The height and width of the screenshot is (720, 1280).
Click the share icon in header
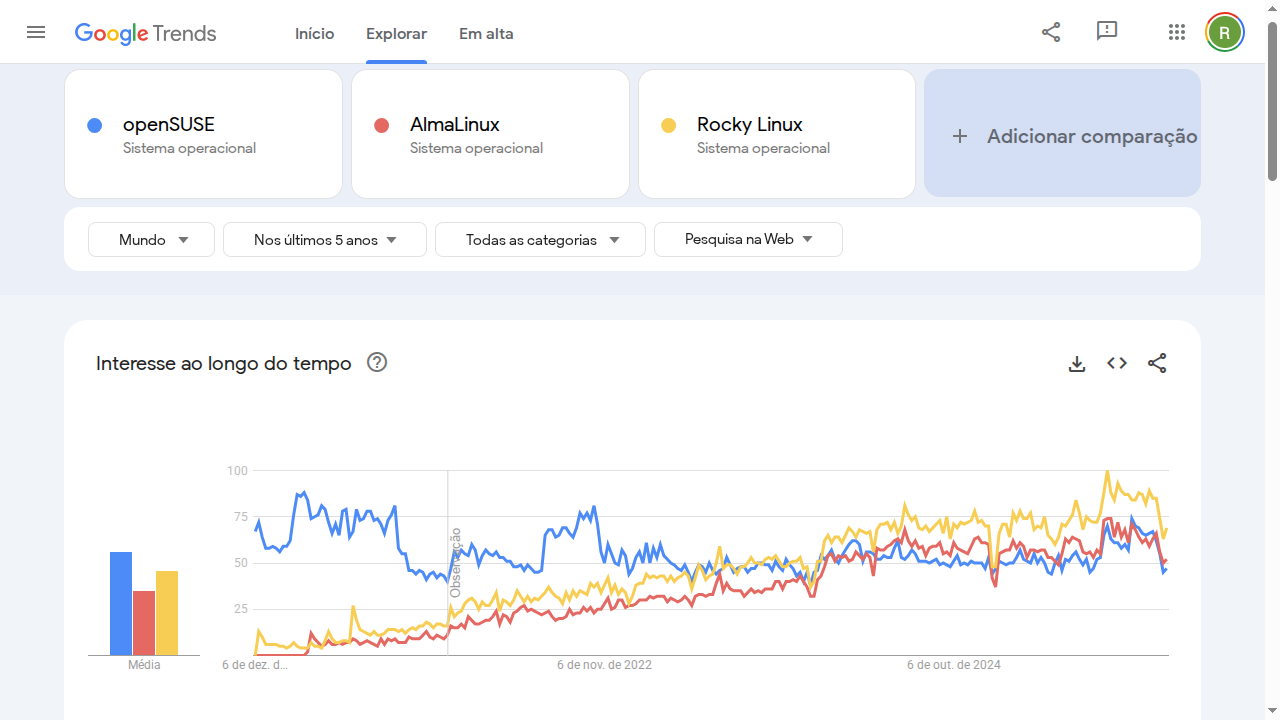1051,32
